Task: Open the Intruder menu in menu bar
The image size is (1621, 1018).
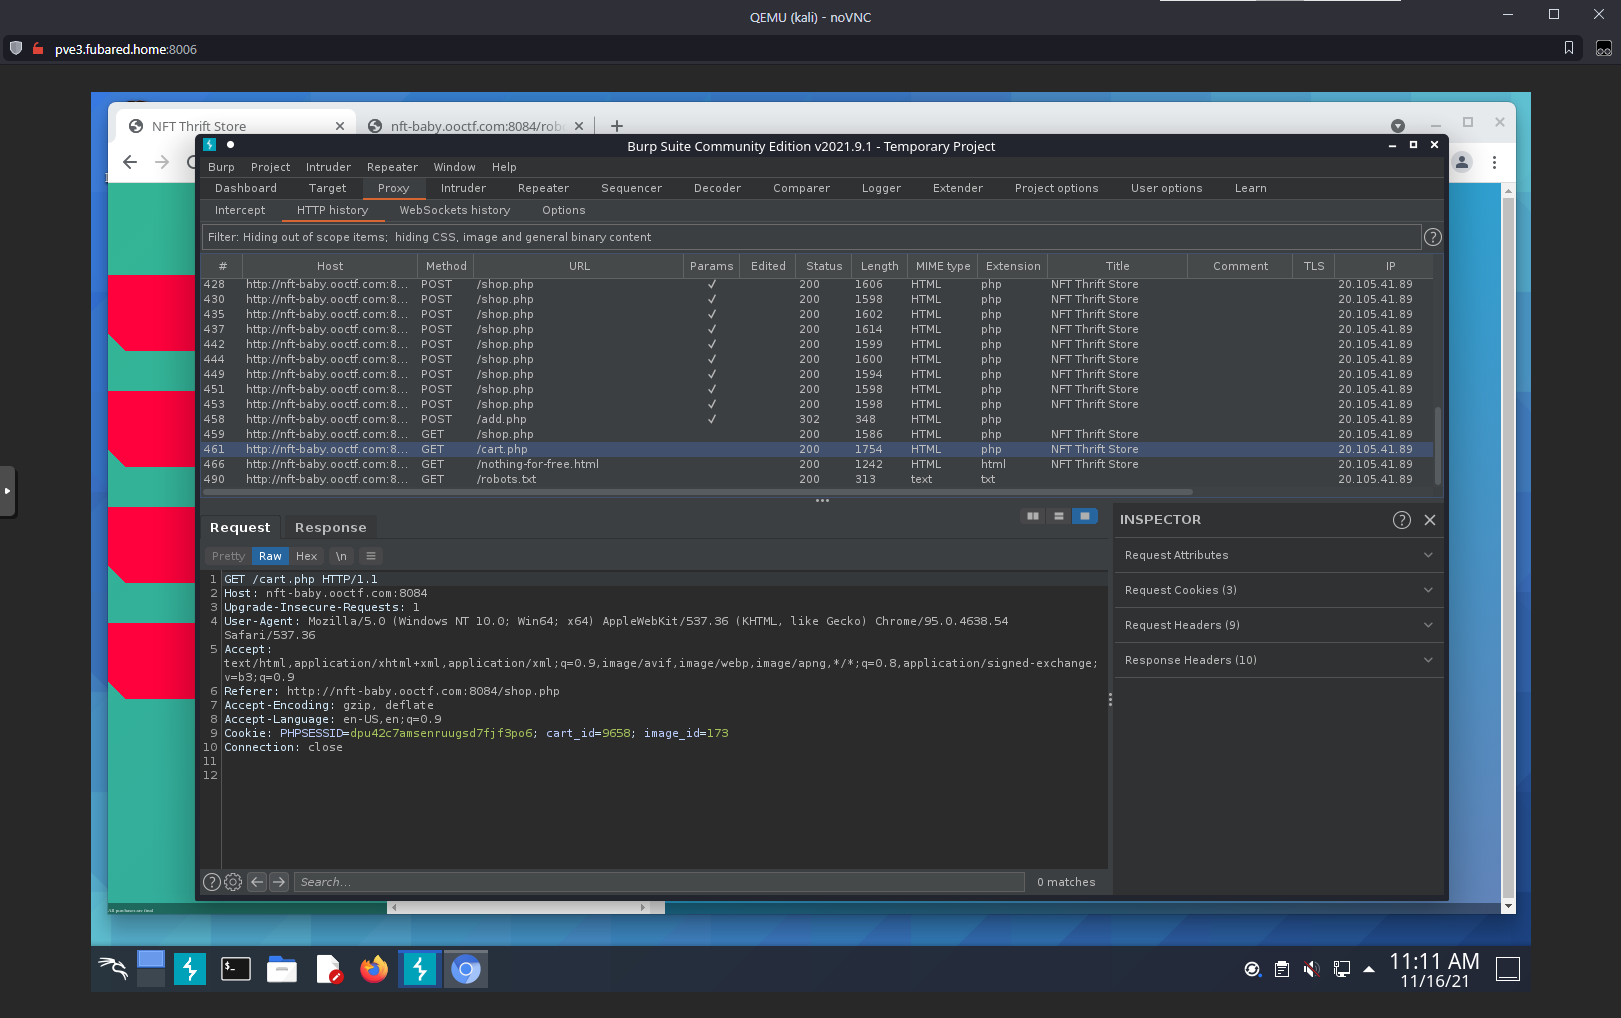Action: pyautogui.click(x=328, y=167)
